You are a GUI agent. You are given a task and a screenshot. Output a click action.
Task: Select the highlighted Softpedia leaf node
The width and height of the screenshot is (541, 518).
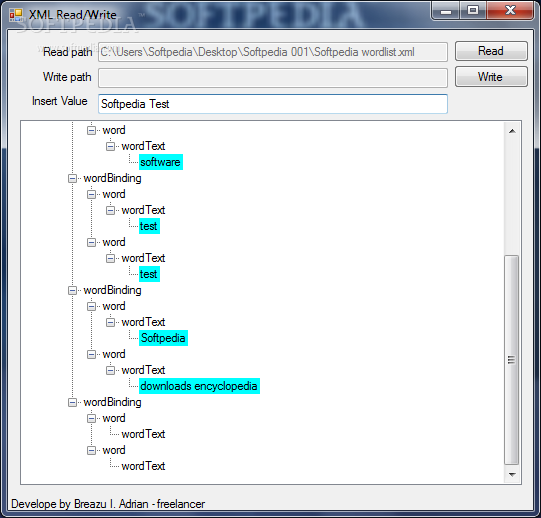coord(163,338)
